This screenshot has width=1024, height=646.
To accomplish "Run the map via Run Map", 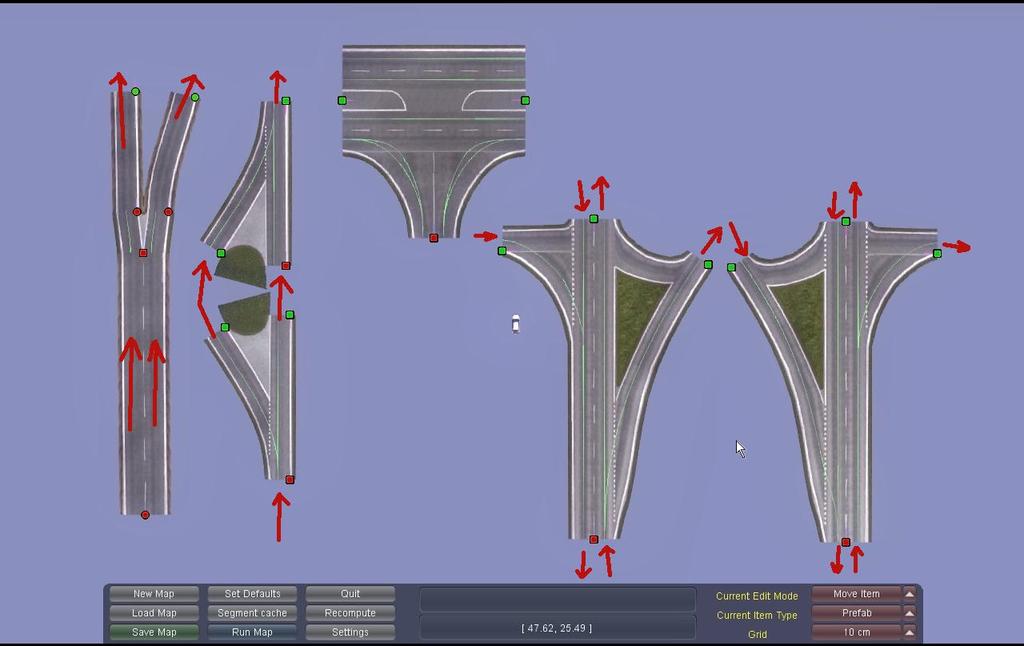I will (x=252, y=632).
